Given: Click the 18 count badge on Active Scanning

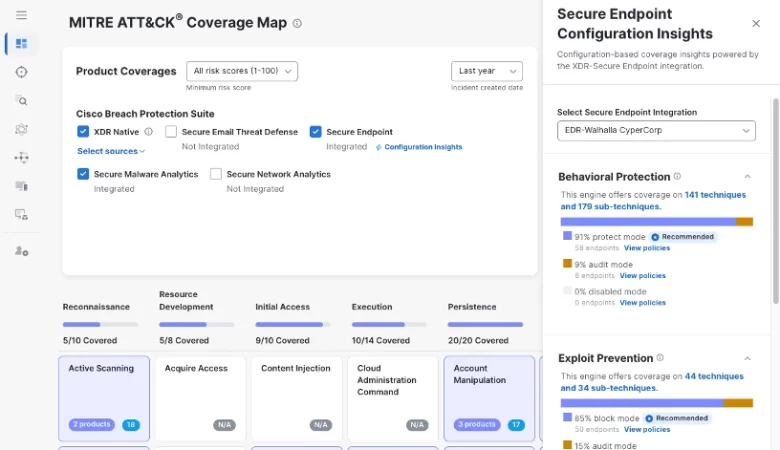Looking at the screenshot, I should tap(131, 425).
